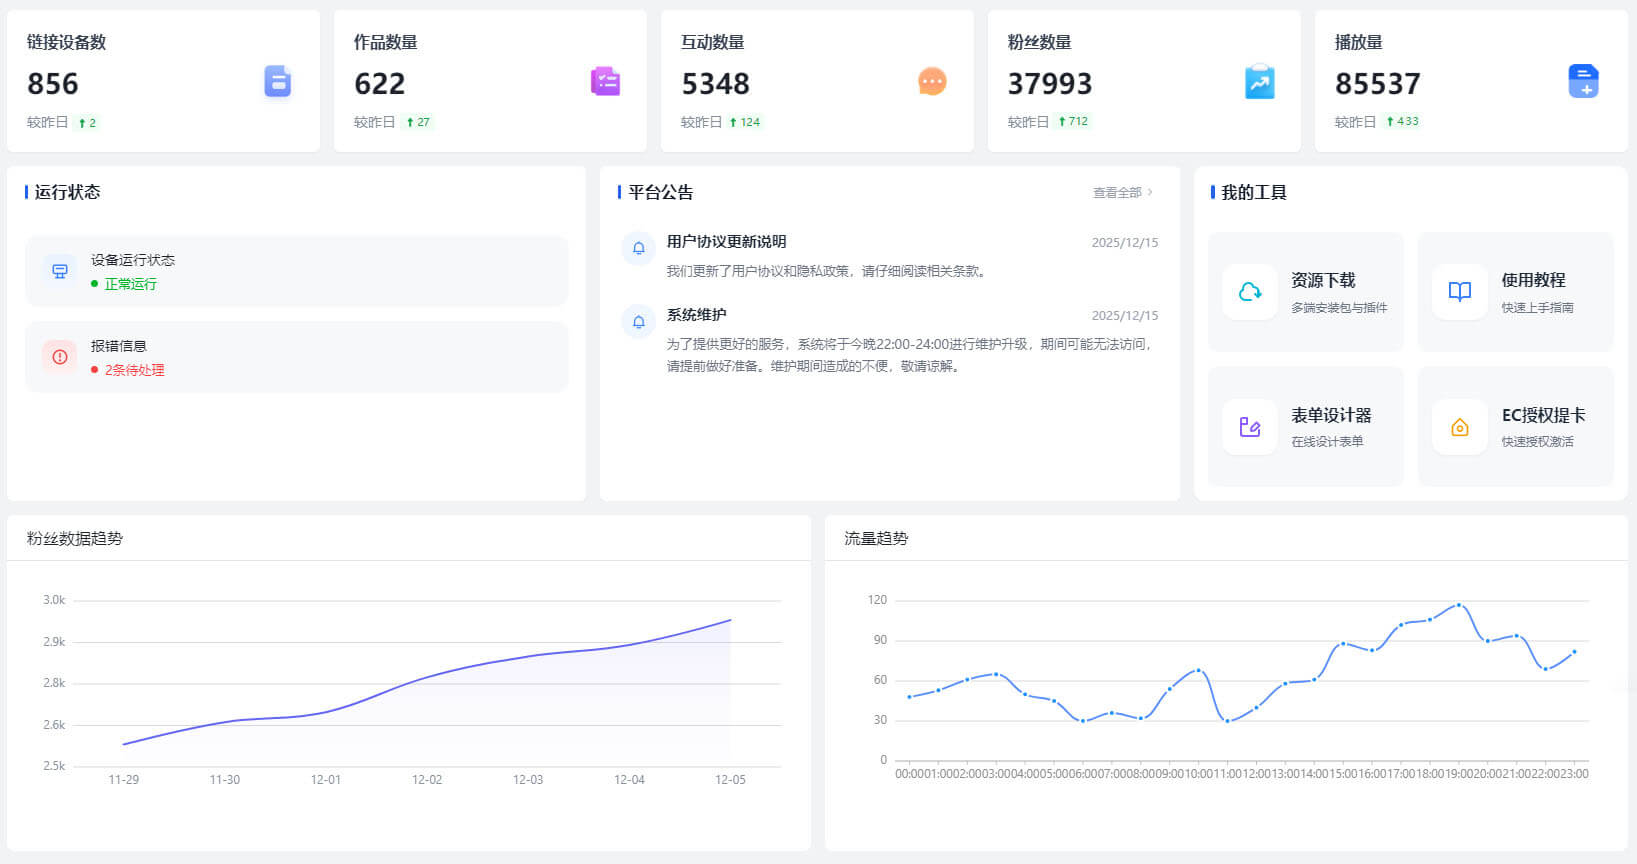Open the 使用教程 tool card
The image size is (1637, 864).
click(1515, 292)
